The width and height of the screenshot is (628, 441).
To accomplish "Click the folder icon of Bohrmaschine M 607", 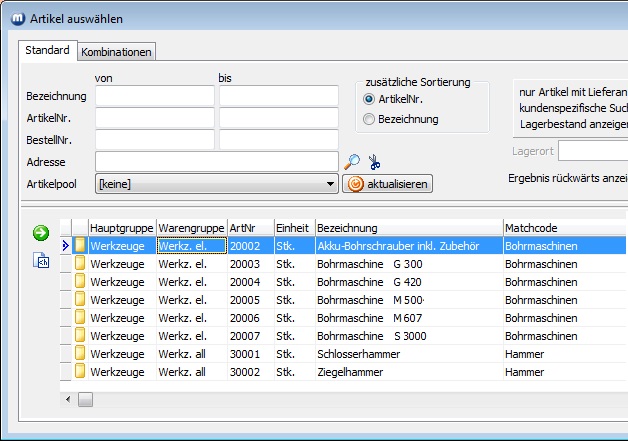I will pyautogui.click(x=80, y=318).
